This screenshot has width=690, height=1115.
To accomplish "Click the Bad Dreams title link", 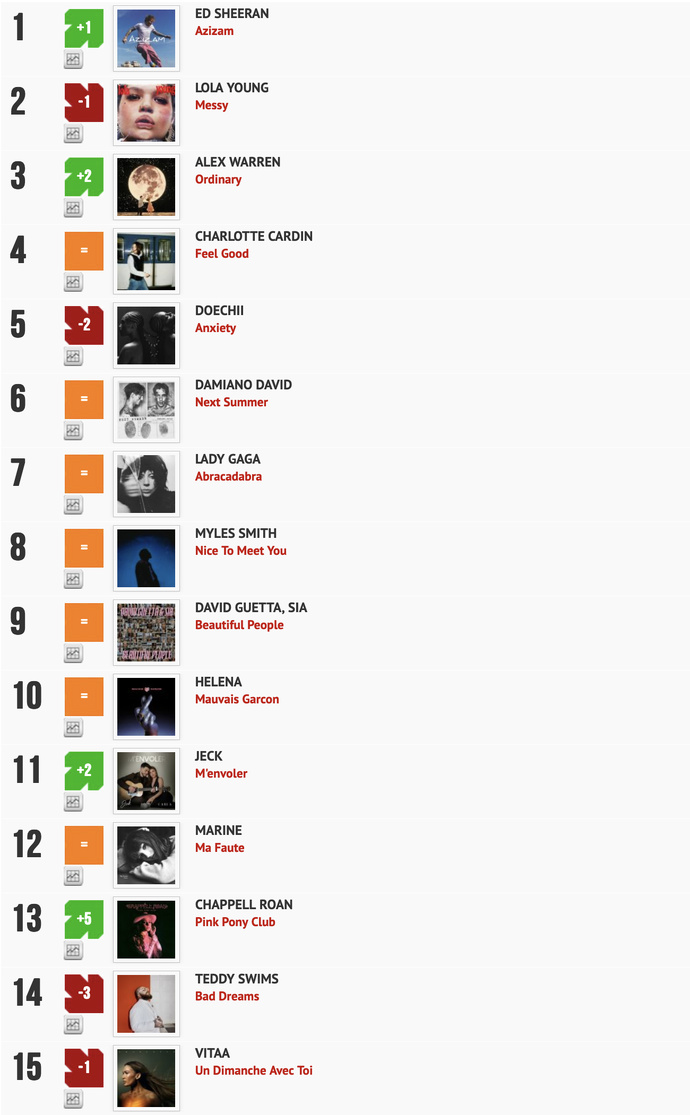I will point(227,996).
